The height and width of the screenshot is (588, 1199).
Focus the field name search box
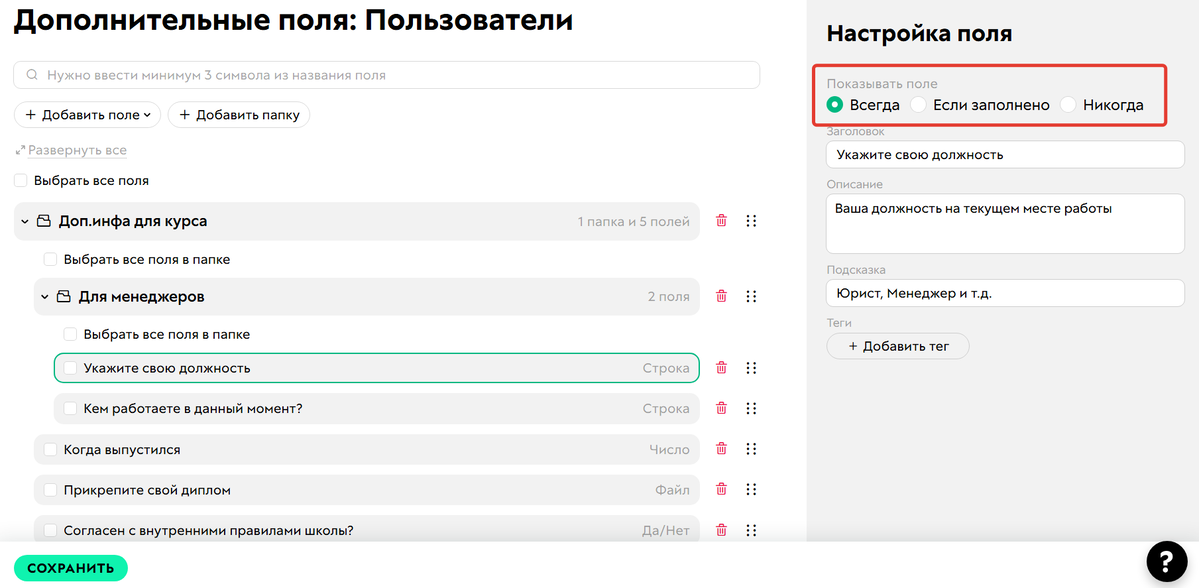(386, 76)
